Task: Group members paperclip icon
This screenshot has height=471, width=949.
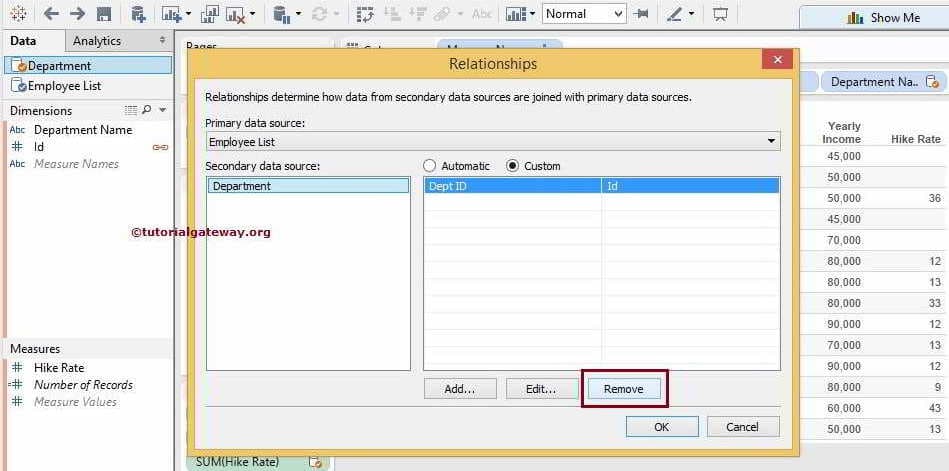Action: 443,14
